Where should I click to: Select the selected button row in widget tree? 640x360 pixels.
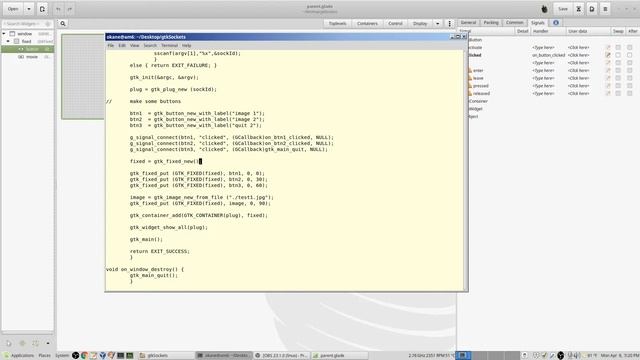pos(27,49)
